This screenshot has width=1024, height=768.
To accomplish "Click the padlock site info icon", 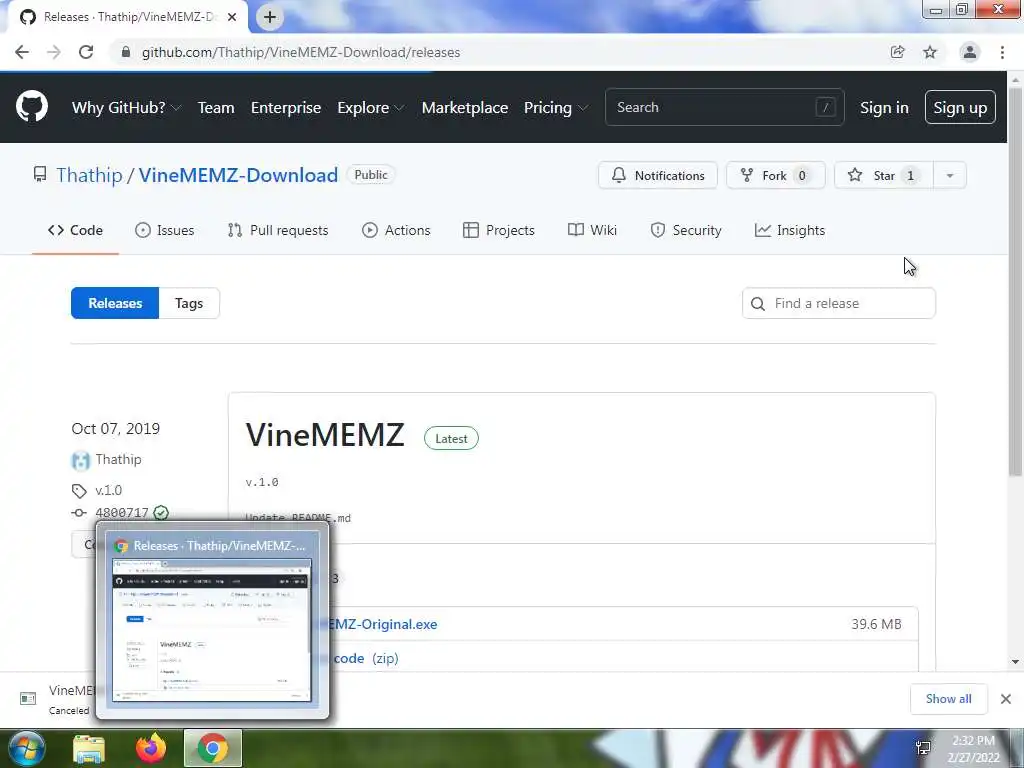I will (x=126, y=52).
